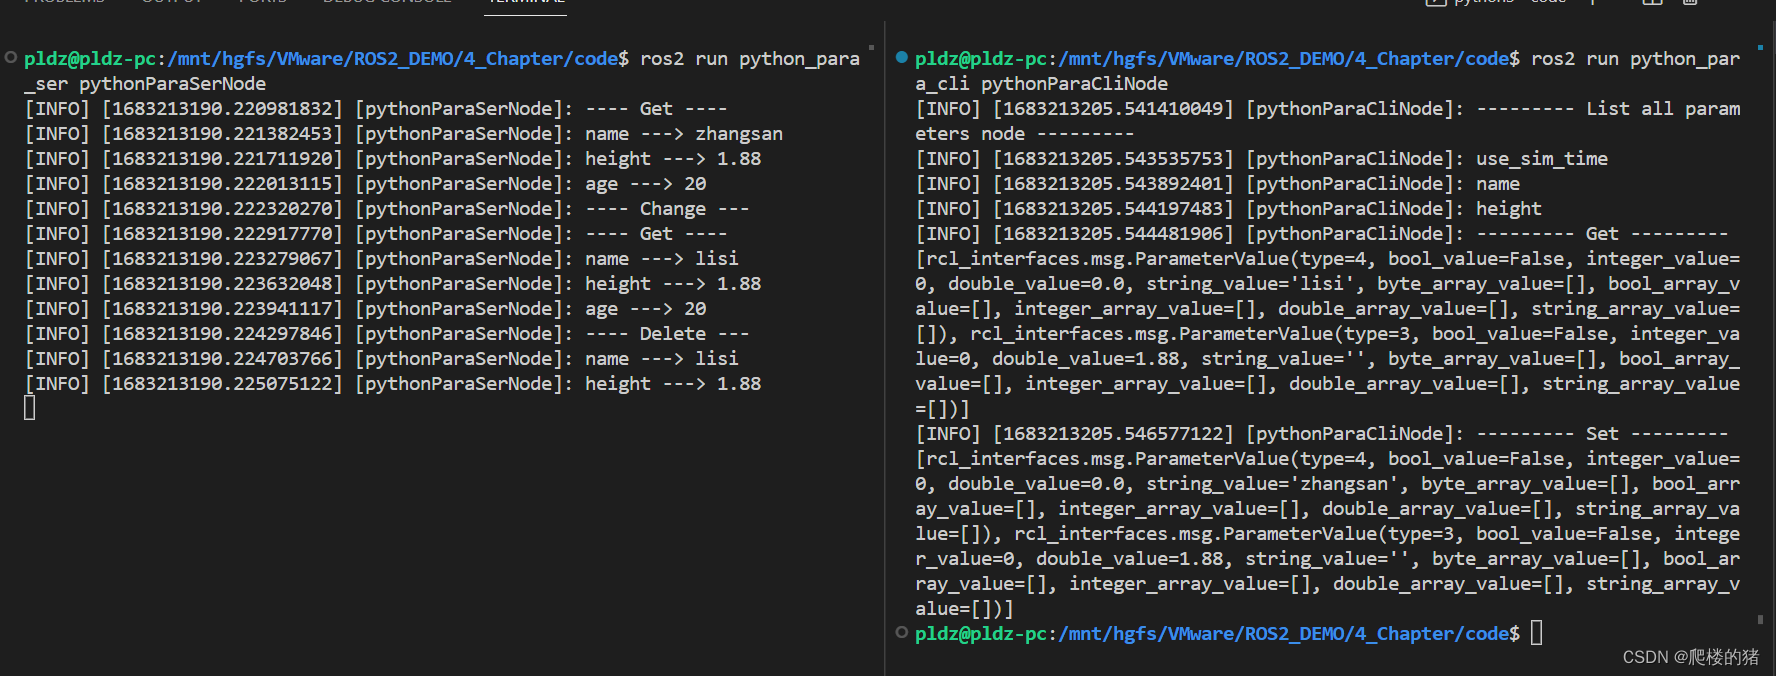Click the 'age ---> 20' line stamped 1683213190.223941117

pos(366,309)
